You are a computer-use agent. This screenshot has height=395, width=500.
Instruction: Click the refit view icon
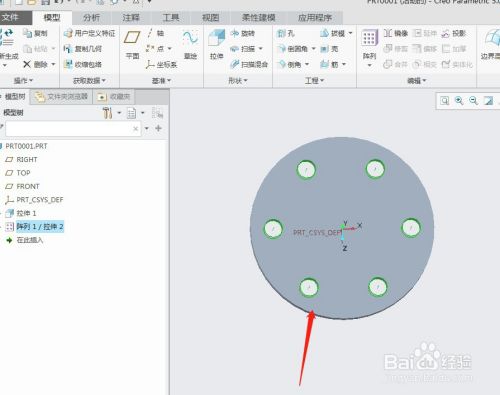click(445, 100)
